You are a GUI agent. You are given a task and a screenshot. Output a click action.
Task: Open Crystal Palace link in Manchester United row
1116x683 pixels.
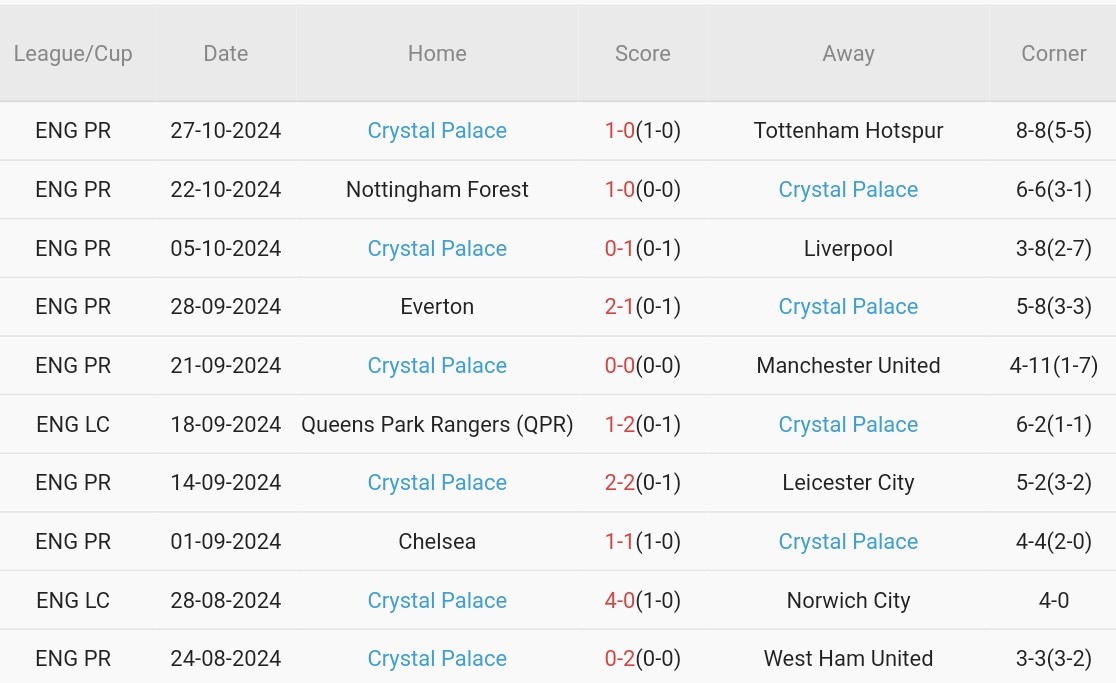[437, 366]
